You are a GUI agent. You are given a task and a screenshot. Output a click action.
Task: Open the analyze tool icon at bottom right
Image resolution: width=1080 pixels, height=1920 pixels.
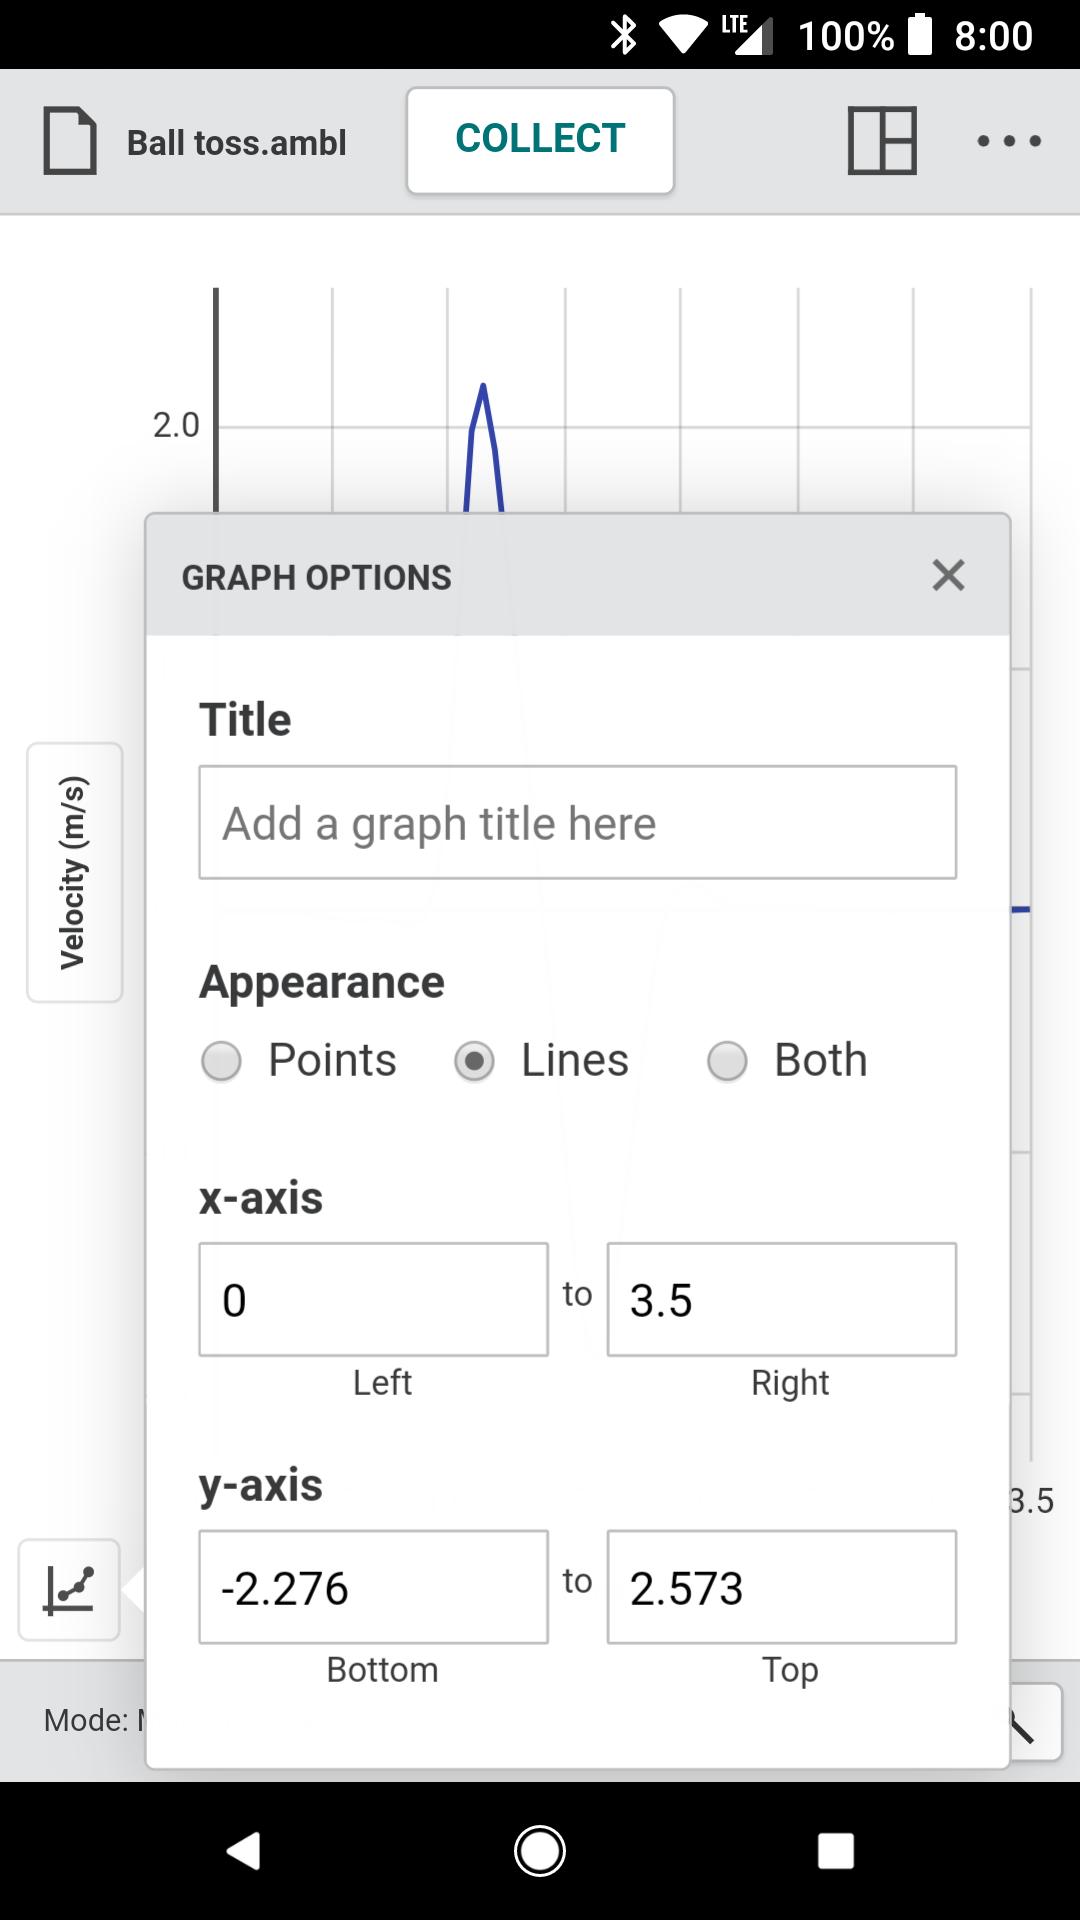pyautogui.click(x=1036, y=1722)
